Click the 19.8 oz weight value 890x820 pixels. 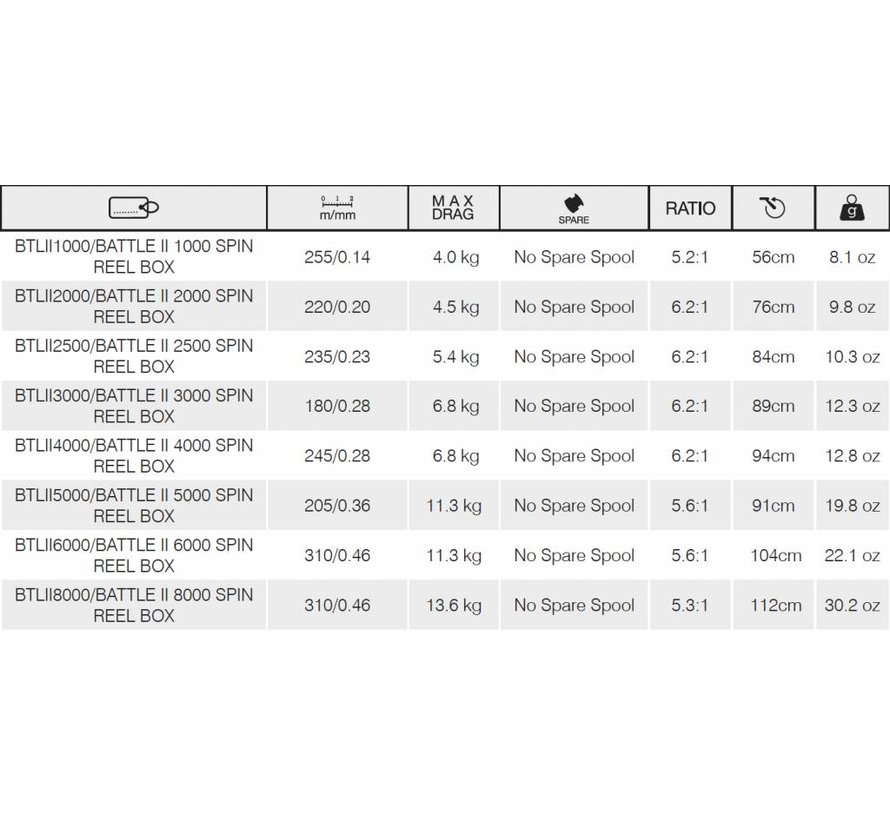(x=852, y=506)
